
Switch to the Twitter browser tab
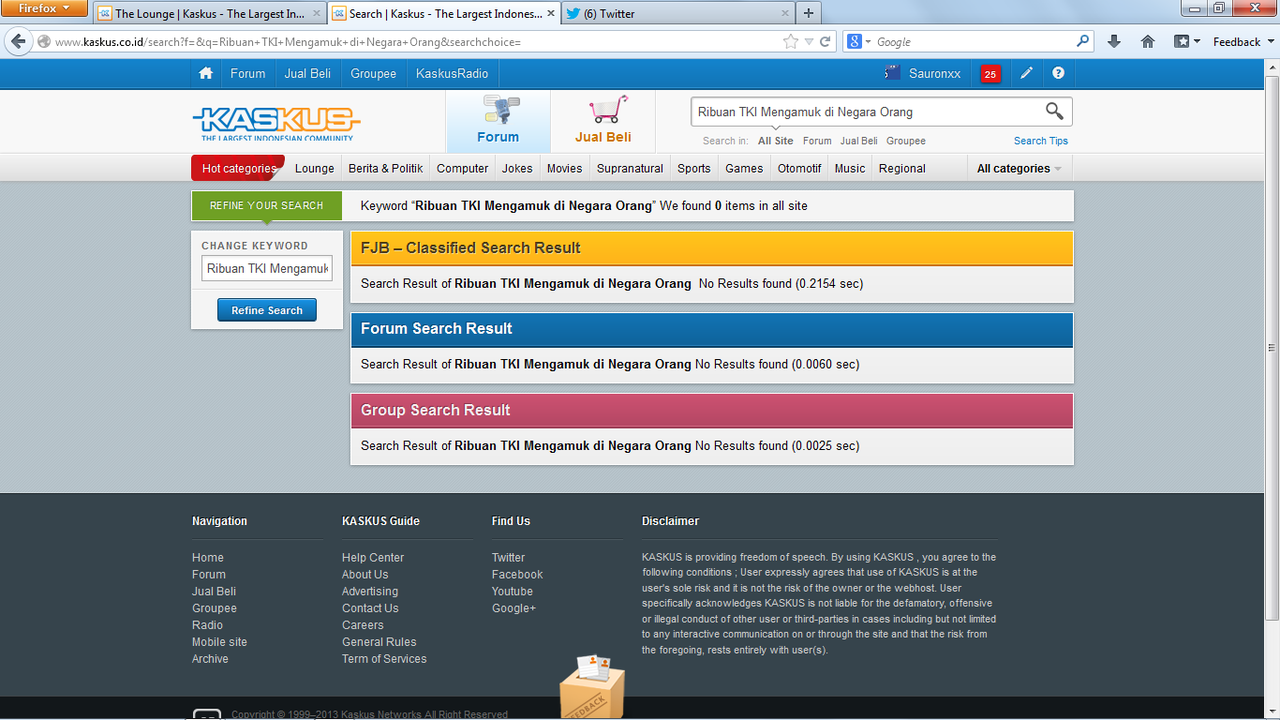(x=676, y=14)
